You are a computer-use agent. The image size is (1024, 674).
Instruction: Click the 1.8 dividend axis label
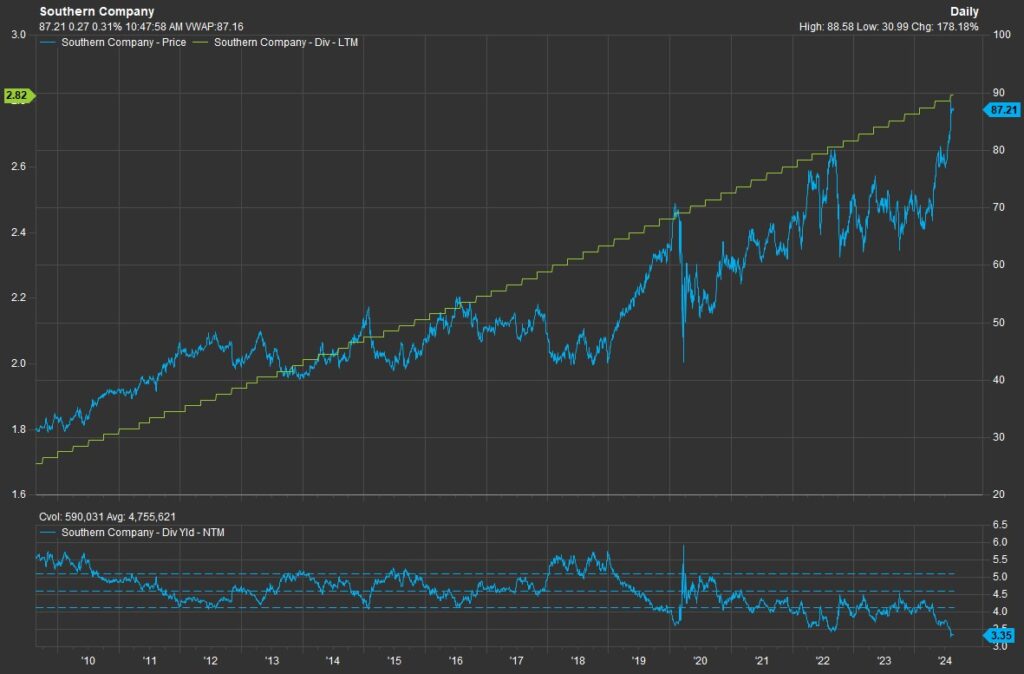[x=19, y=429]
